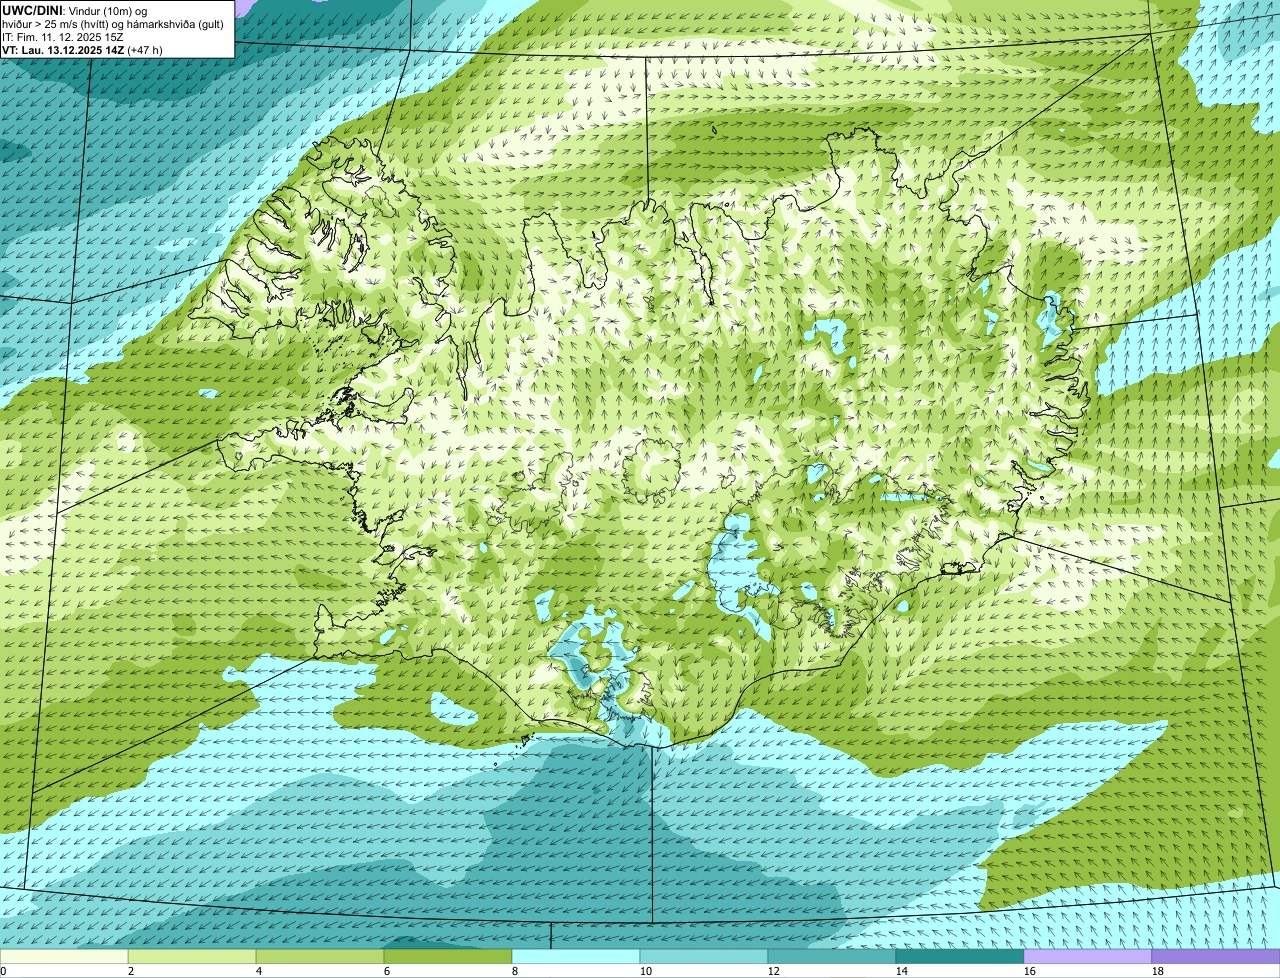Click the purple legend swatch above 18
The image size is (1280, 978).
tap(1216, 956)
